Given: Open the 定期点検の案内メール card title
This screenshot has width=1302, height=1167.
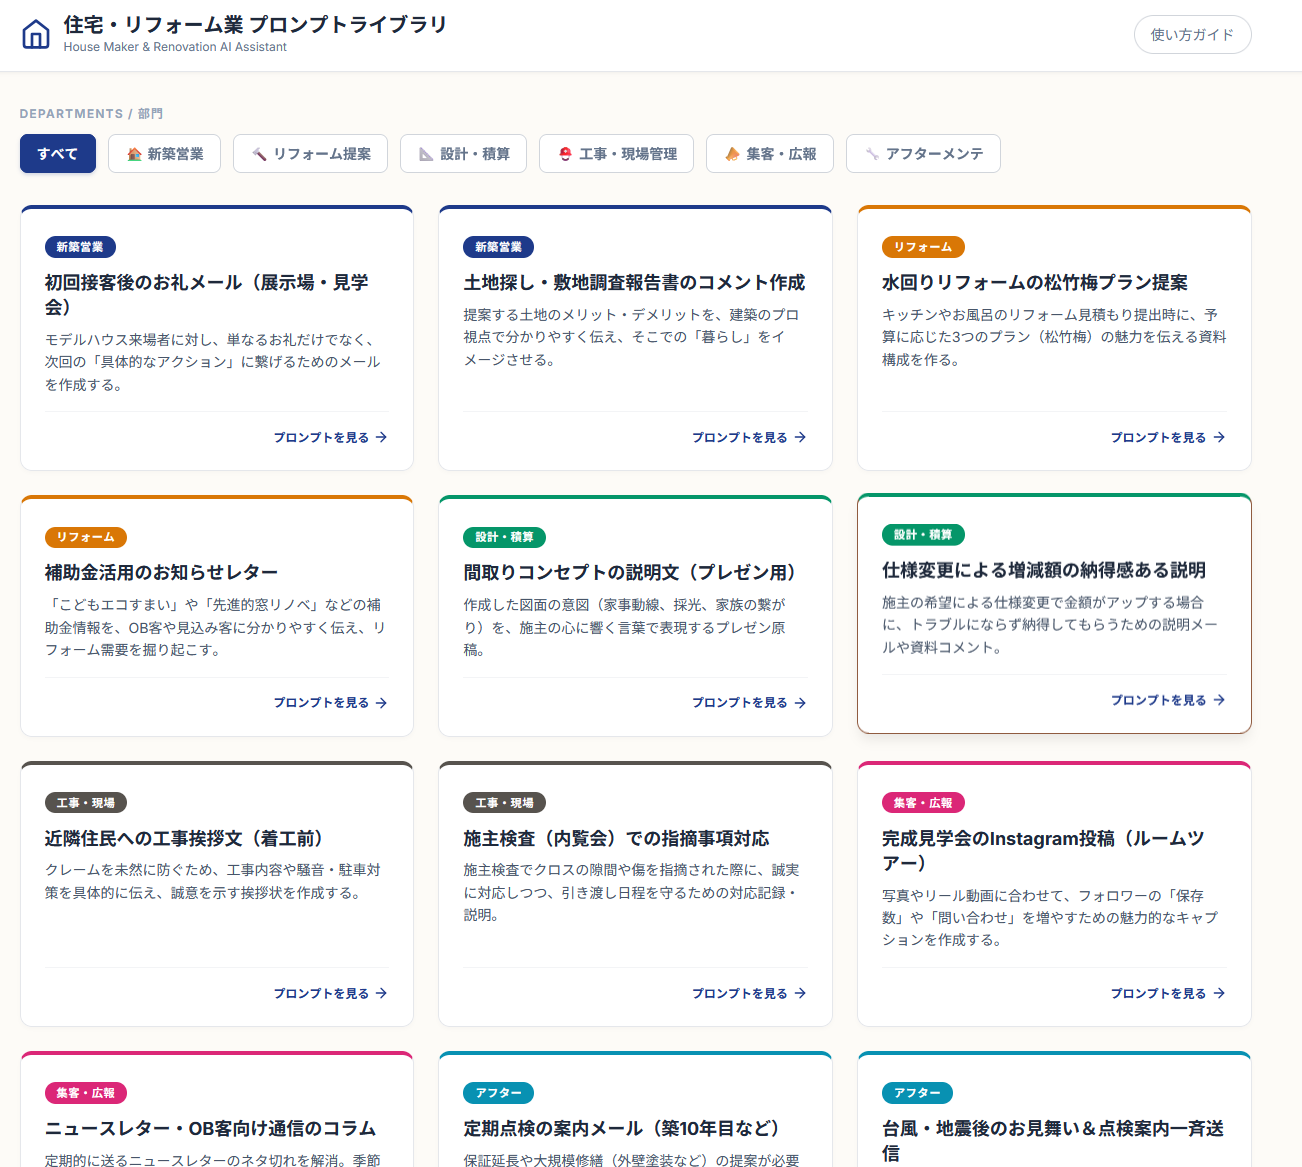Looking at the screenshot, I should pyautogui.click(x=621, y=1128).
